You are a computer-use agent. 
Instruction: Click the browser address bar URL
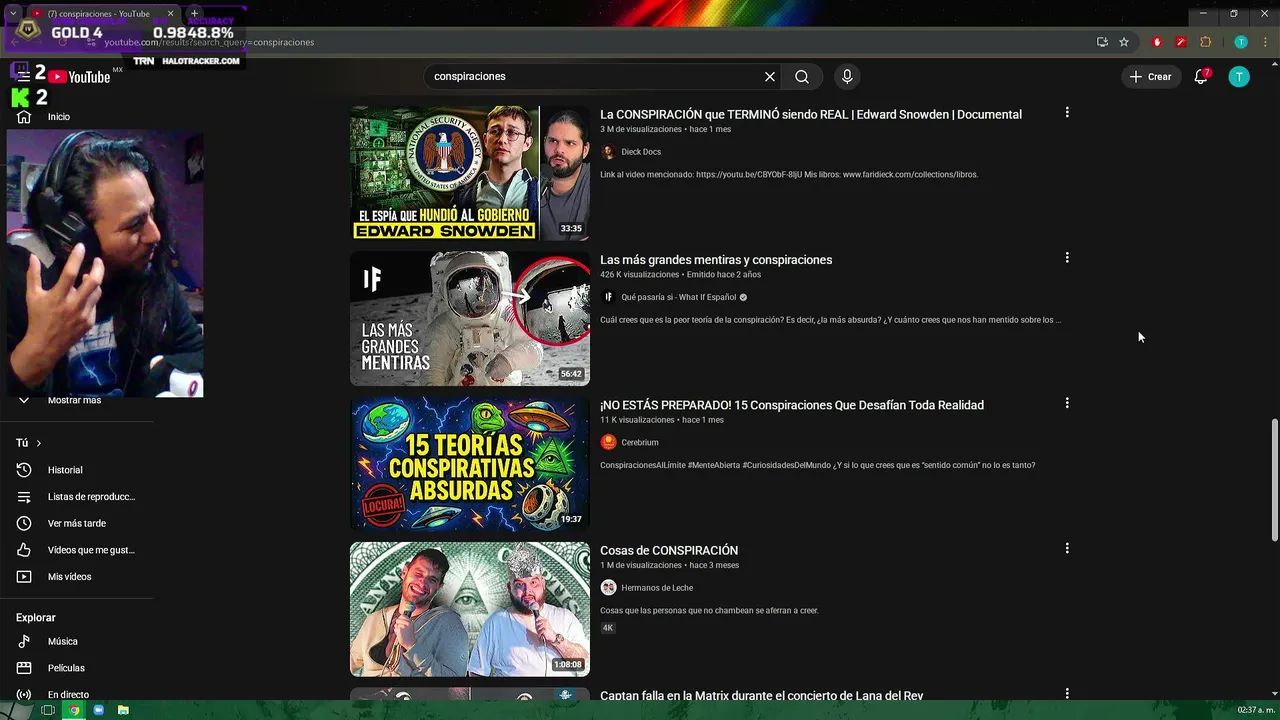(209, 43)
